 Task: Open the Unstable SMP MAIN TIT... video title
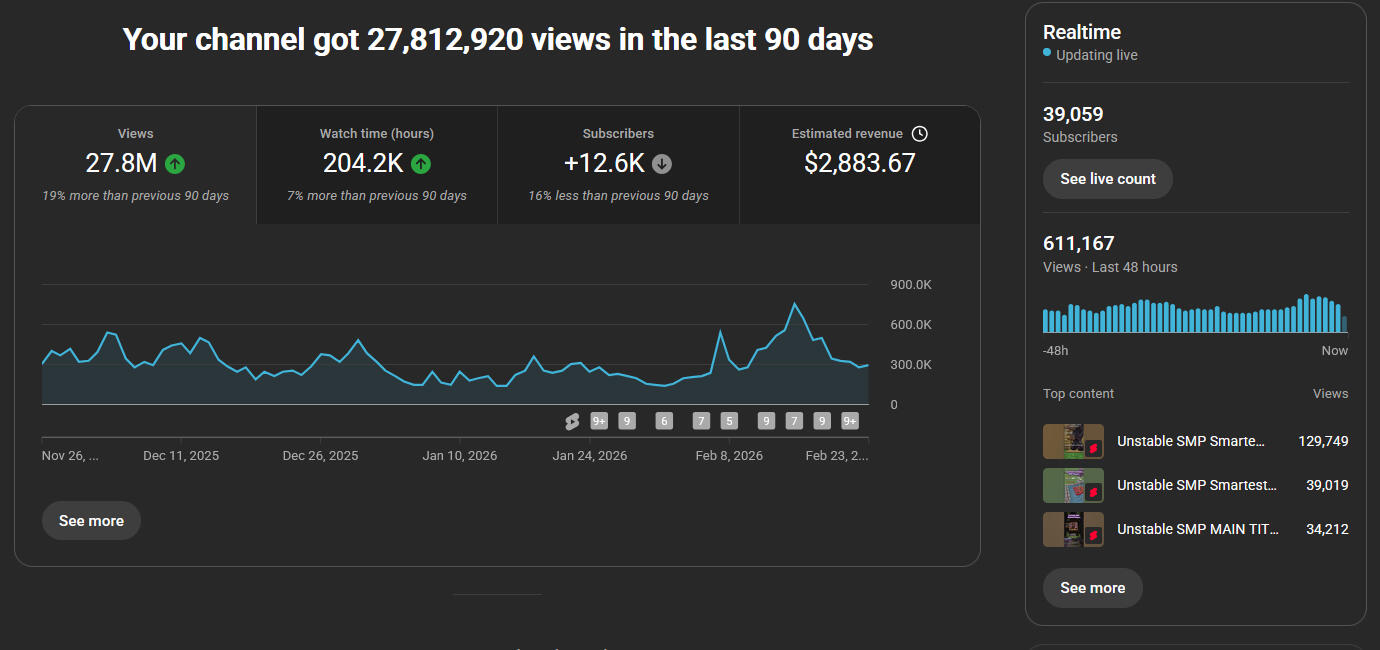tap(1197, 529)
